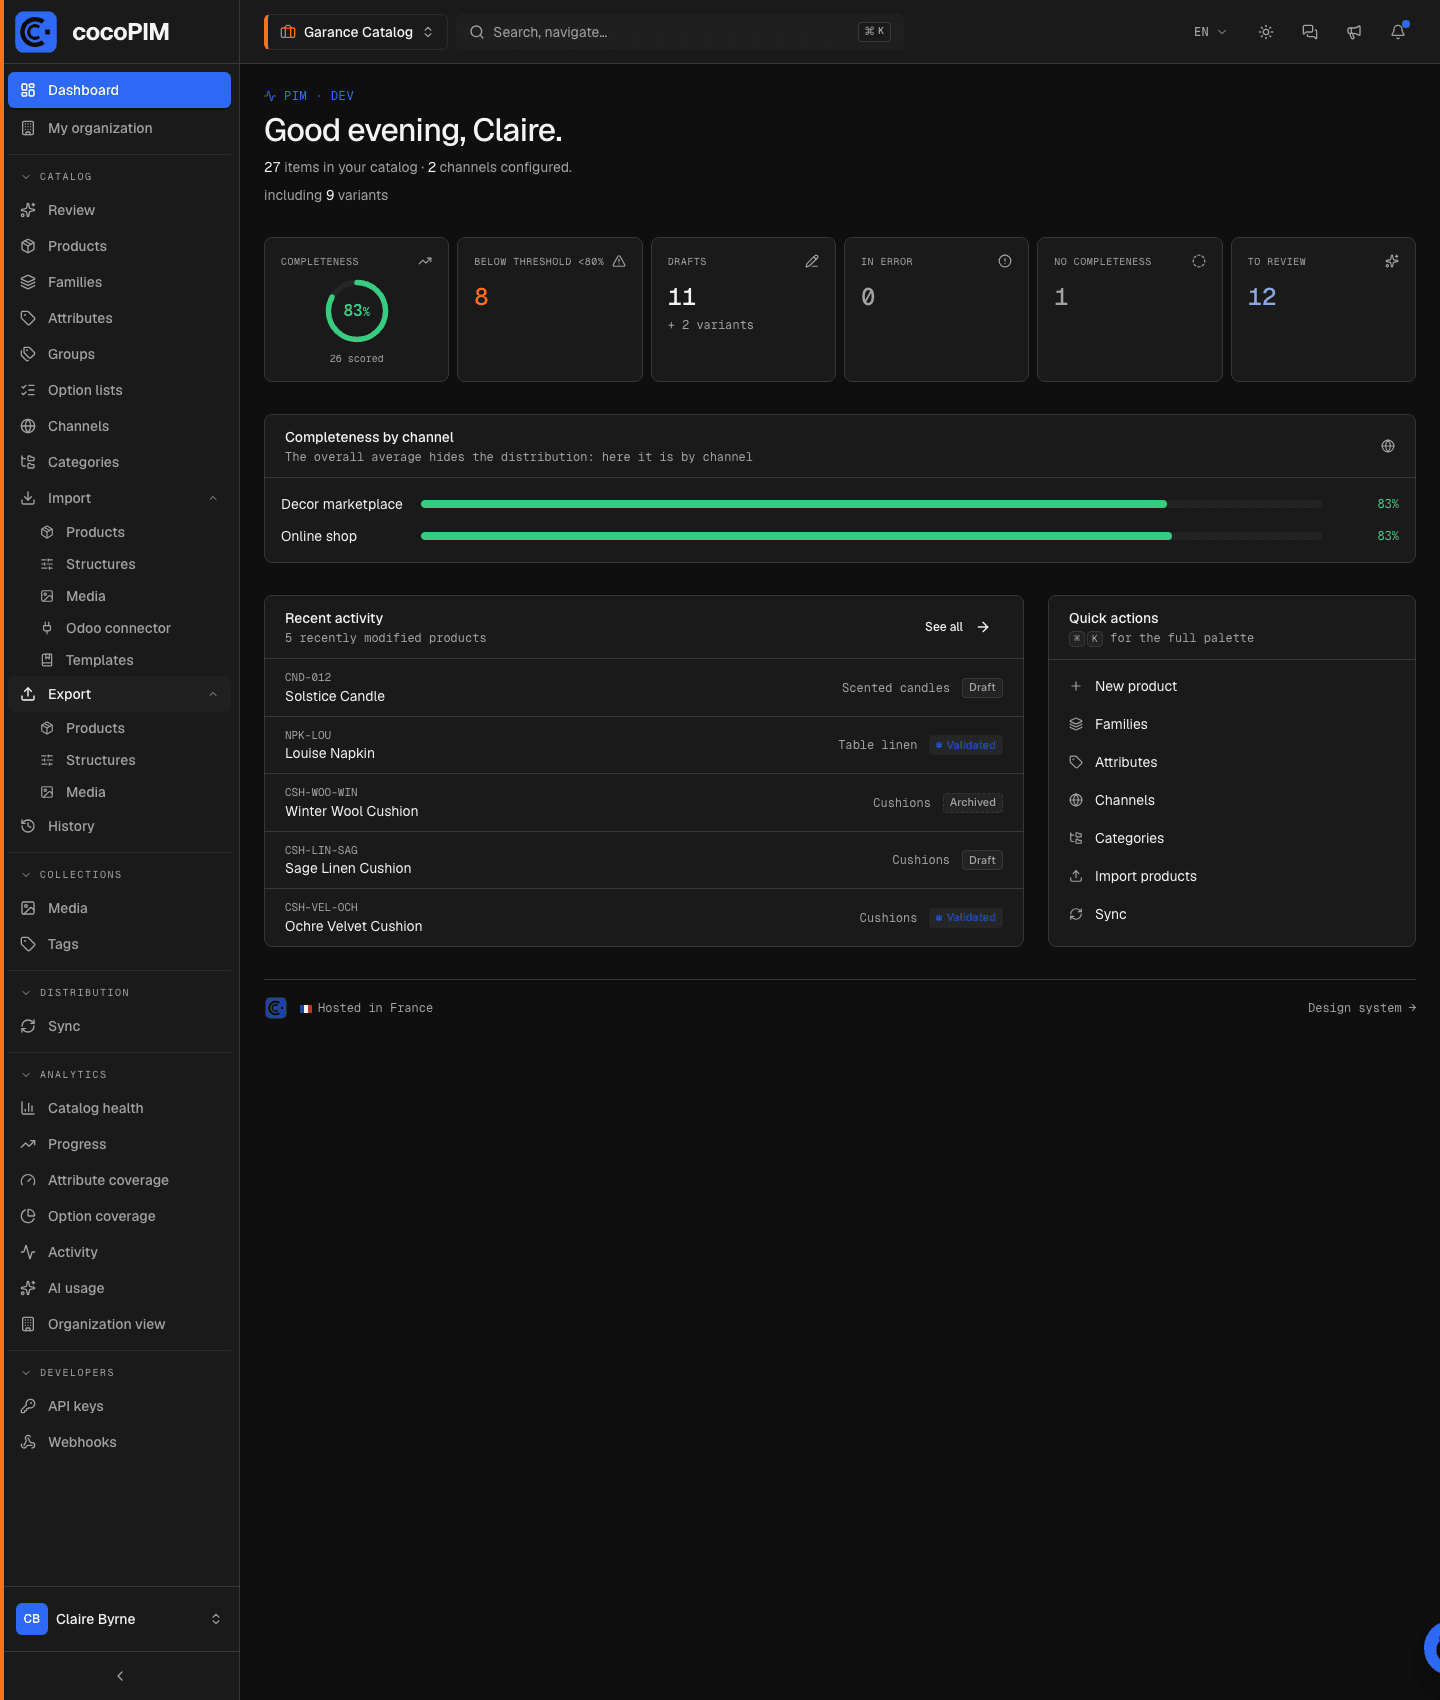The image size is (1440, 1700).
Task: Open Webhooks in the sidebar
Action: pos(120,1442)
